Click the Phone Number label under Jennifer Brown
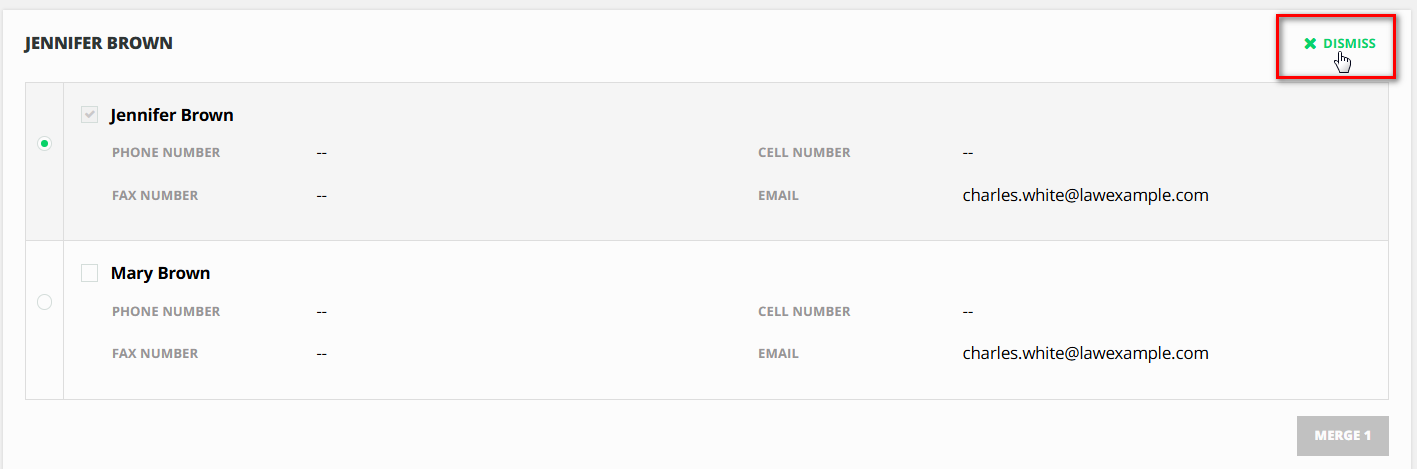 166,153
